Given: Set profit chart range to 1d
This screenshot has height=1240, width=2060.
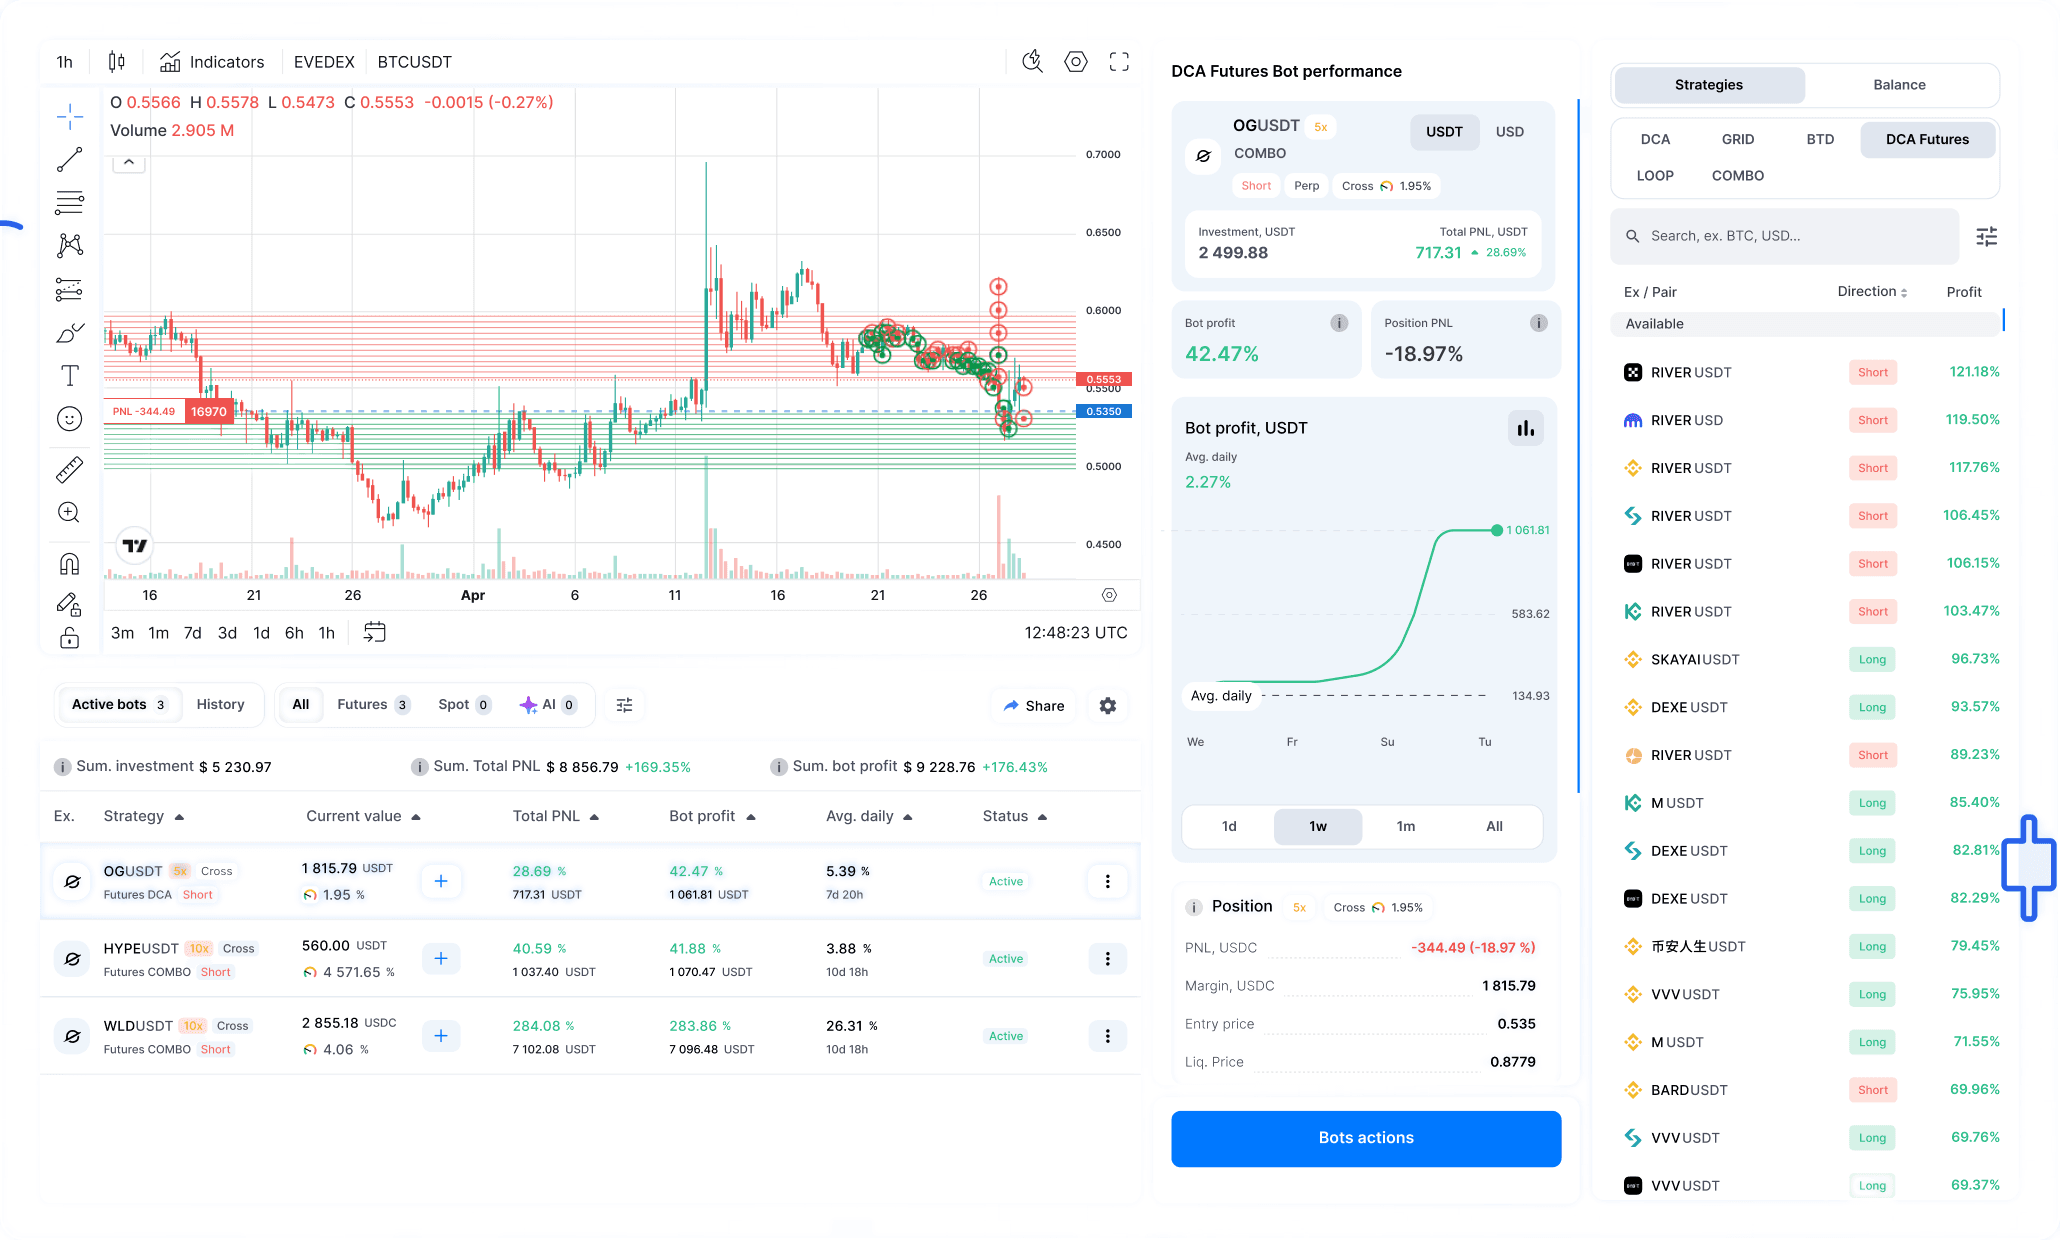Looking at the screenshot, I should [x=1230, y=826].
